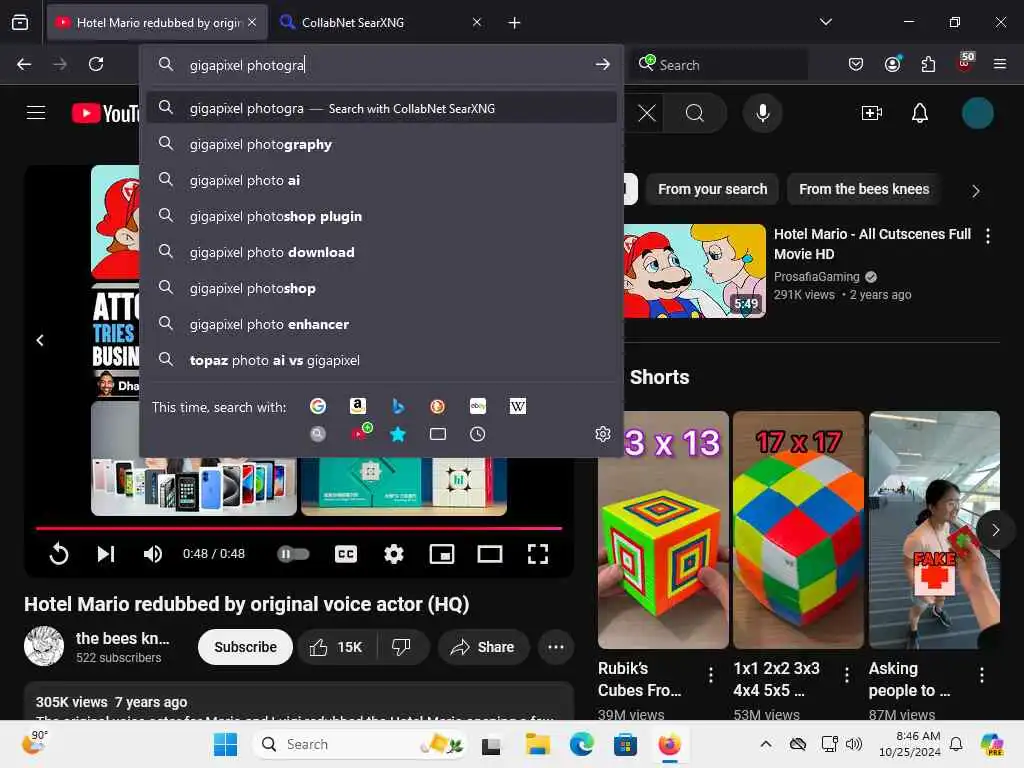Open YouTube notifications bell
This screenshot has height=768, width=1024.
(x=920, y=113)
